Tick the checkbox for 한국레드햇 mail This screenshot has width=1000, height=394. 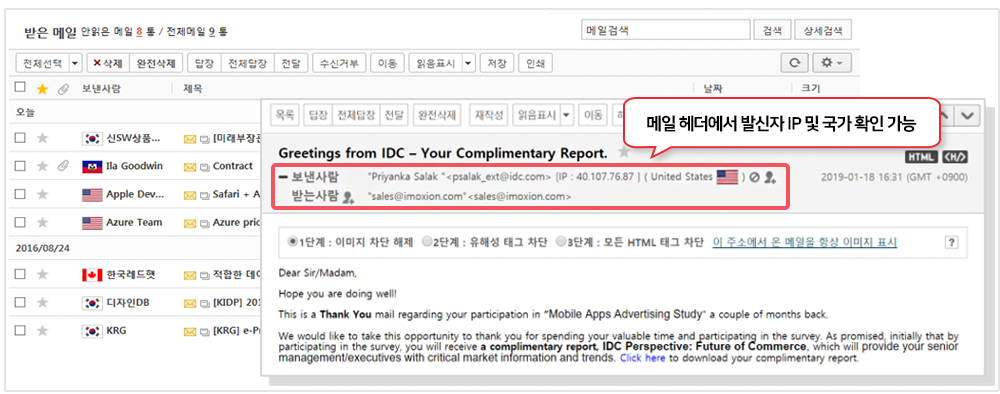pyautogui.click(x=20, y=275)
